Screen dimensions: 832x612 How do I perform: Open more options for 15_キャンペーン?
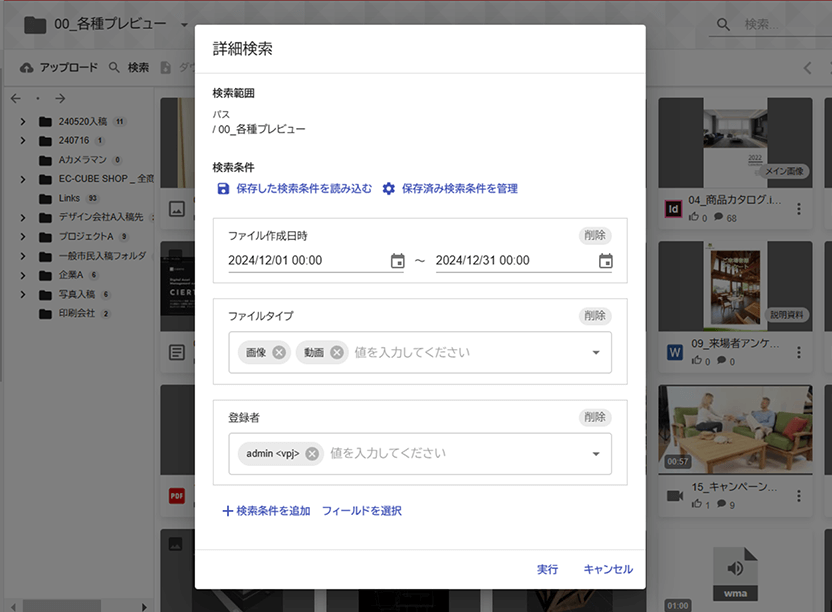coord(799,496)
